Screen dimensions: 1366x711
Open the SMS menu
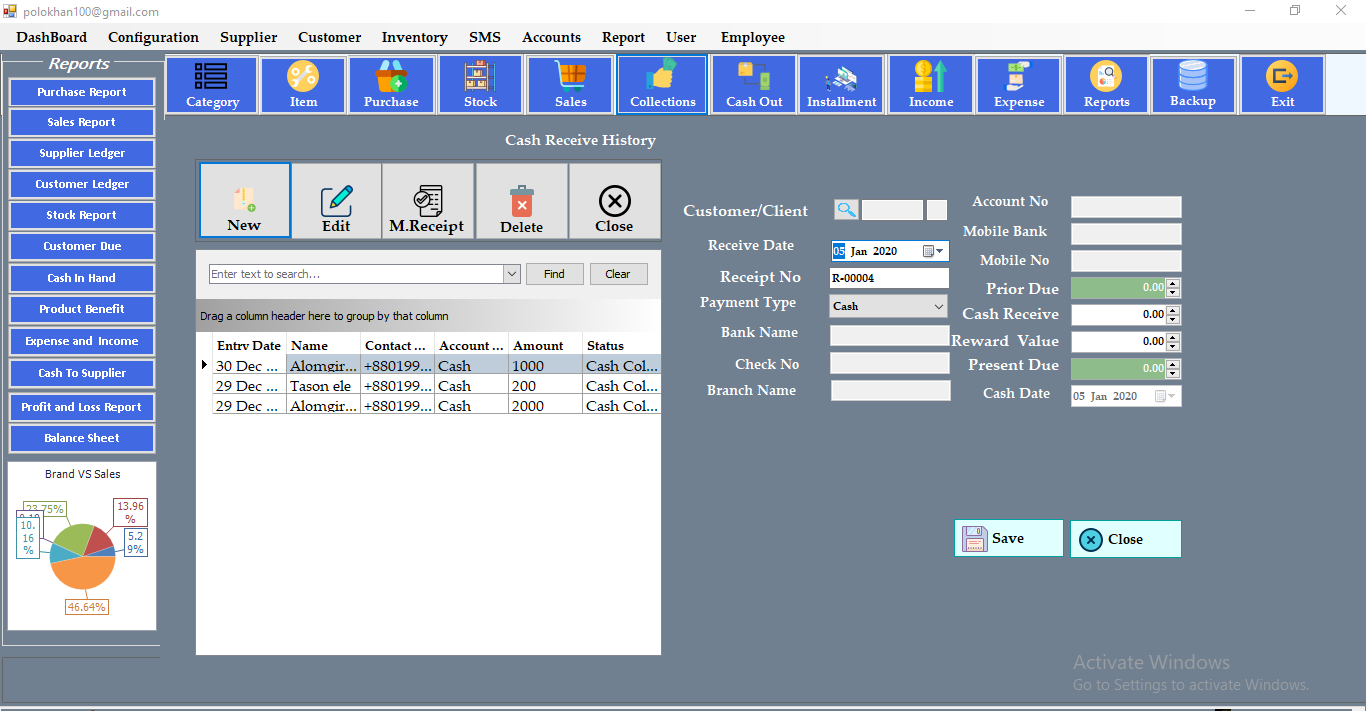485,37
